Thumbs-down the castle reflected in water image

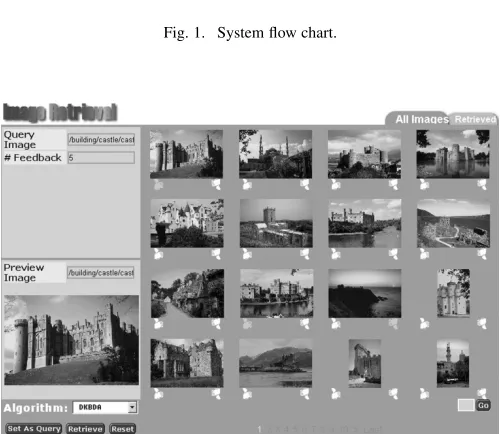coord(305,324)
